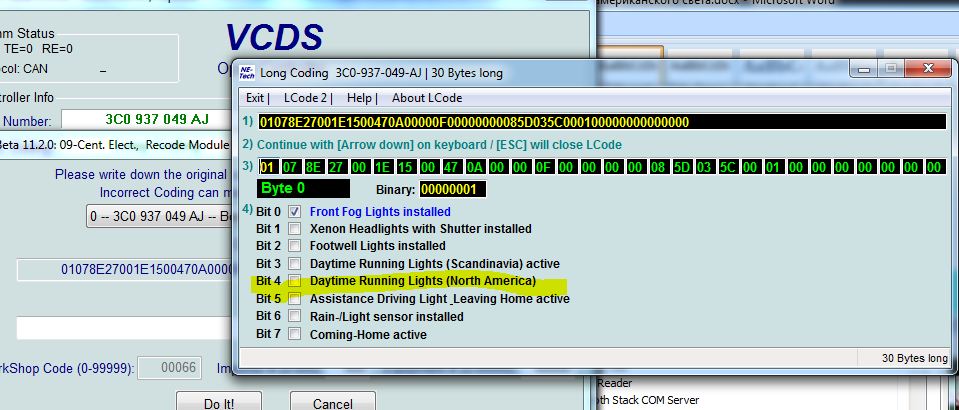Screen dimensions: 959x410
Task: Click the WorkShop Code input field
Action: pyautogui.click(x=168, y=367)
